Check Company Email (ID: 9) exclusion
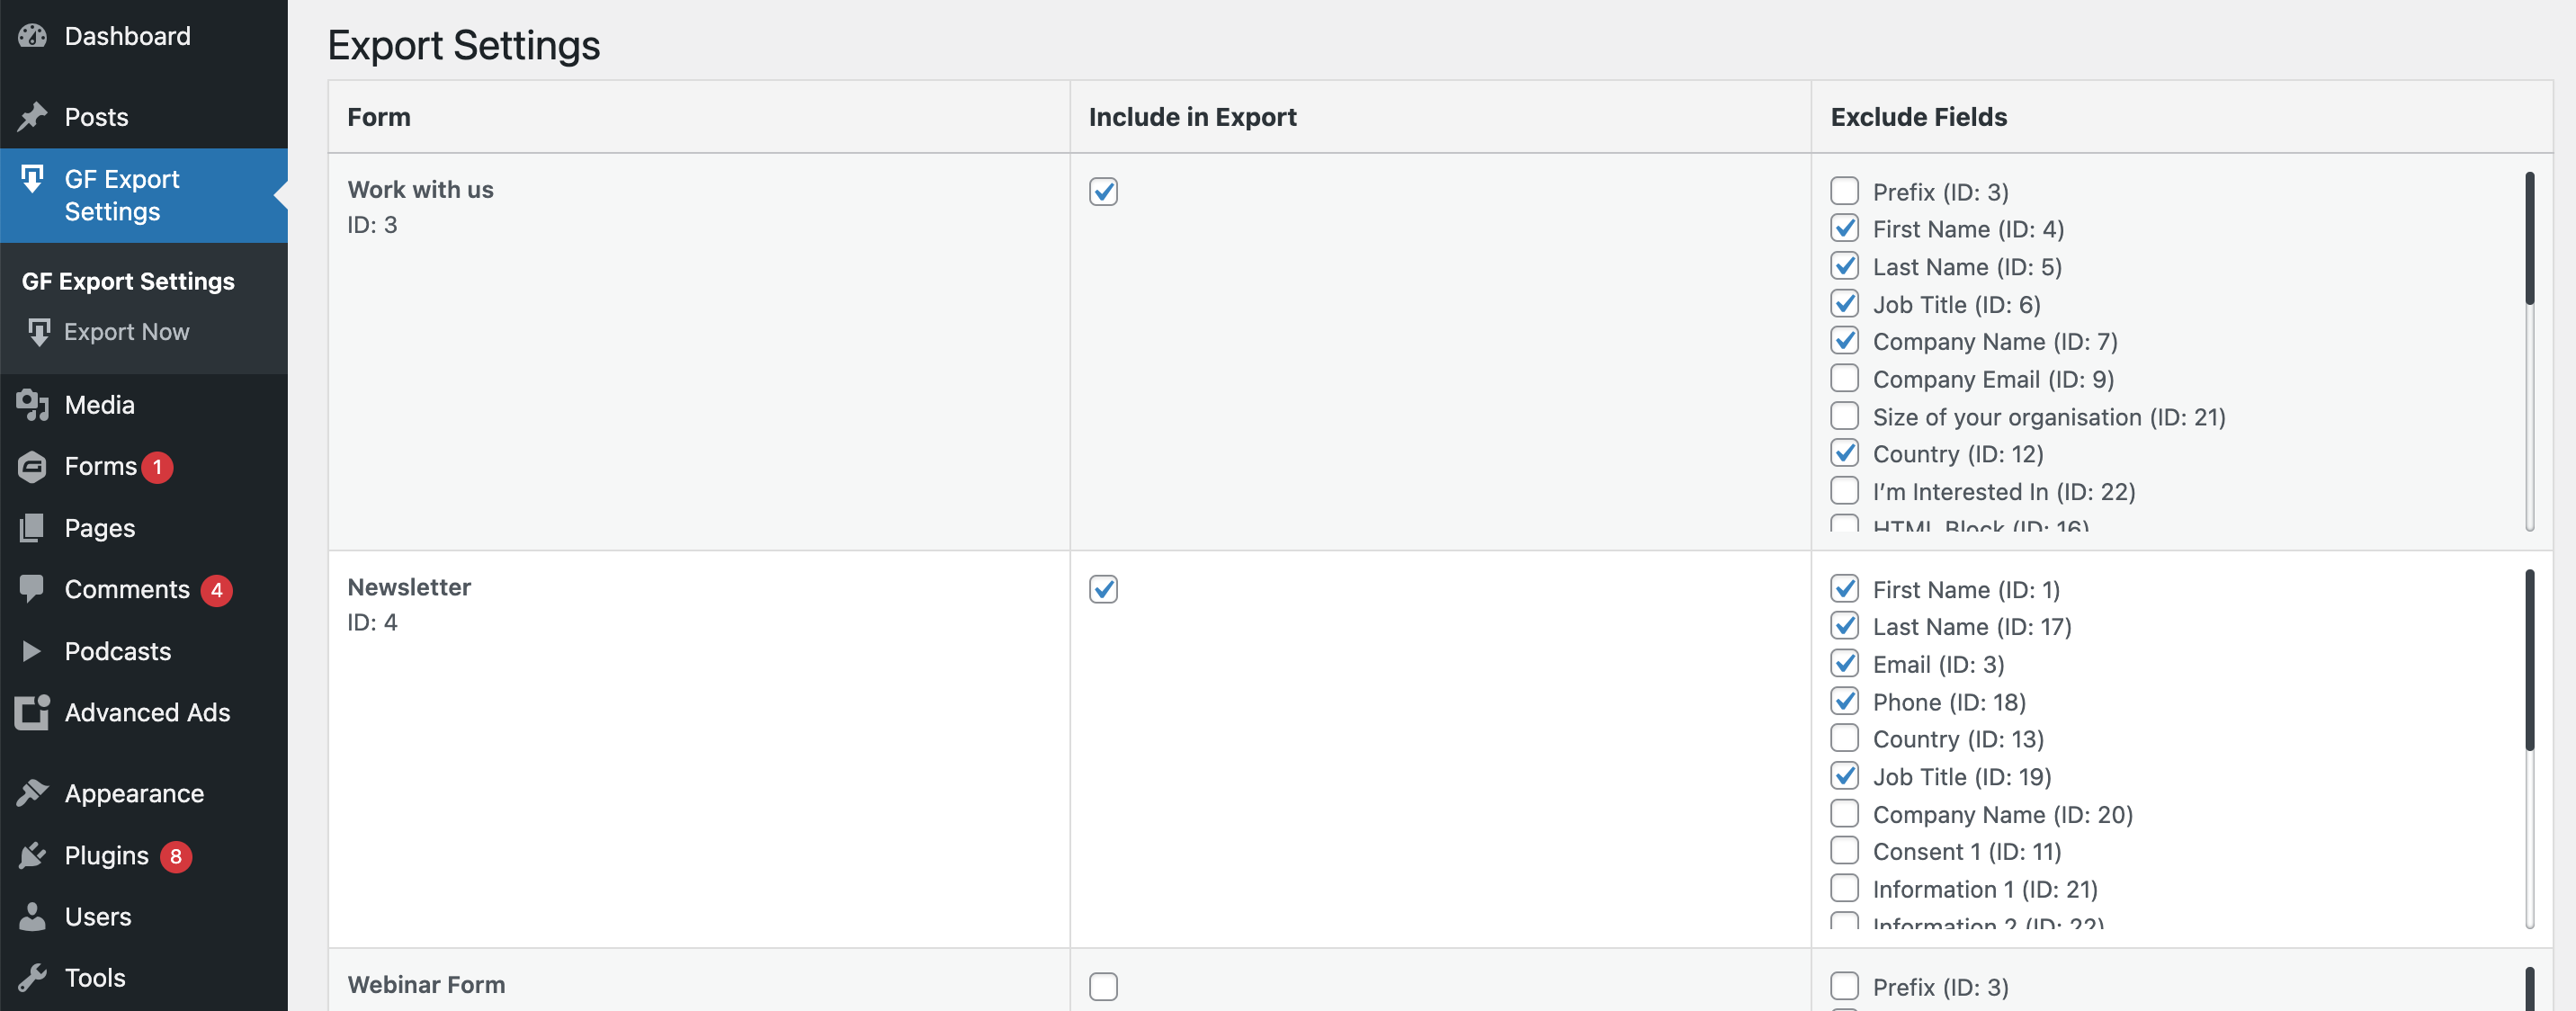The height and width of the screenshot is (1011, 2576). pyautogui.click(x=1844, y=378)
